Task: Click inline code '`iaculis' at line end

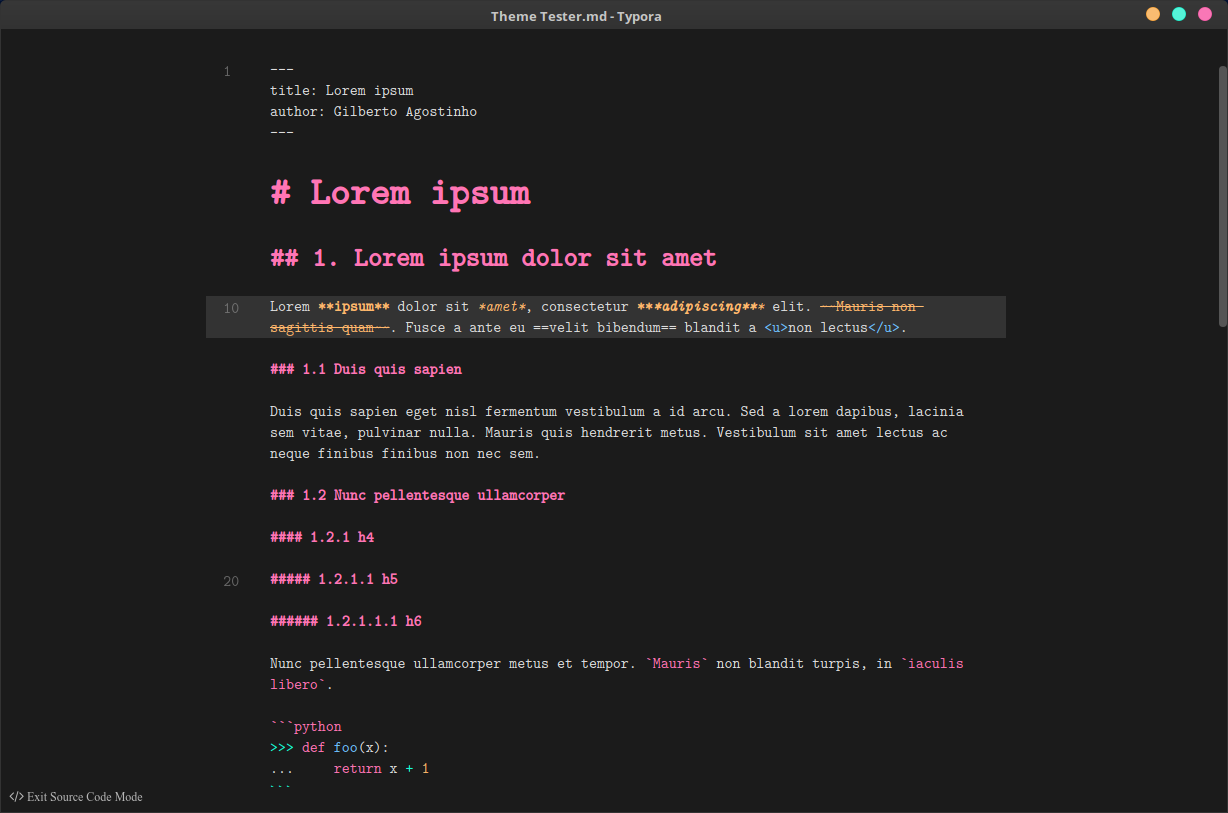Action: point(932,663)
